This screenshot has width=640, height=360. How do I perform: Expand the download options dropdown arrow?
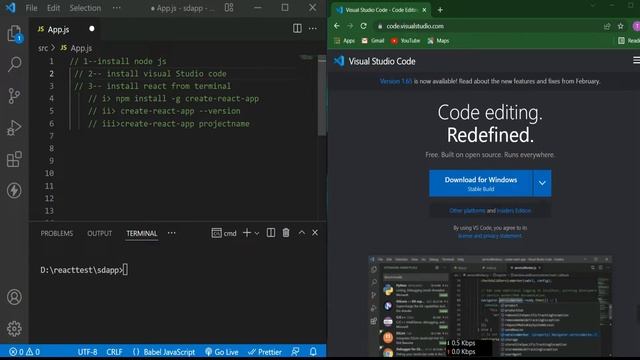[542, 183]
